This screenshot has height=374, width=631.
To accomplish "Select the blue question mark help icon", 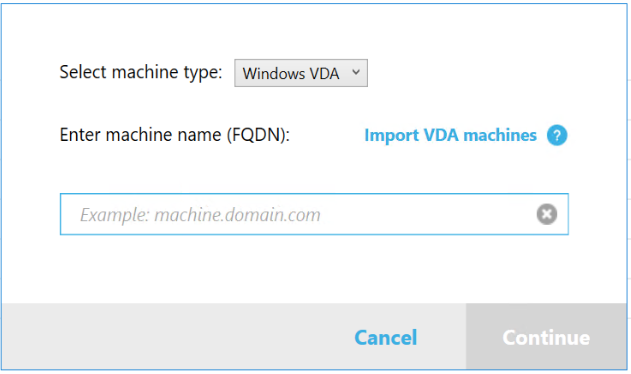I will tap(557, 135).
